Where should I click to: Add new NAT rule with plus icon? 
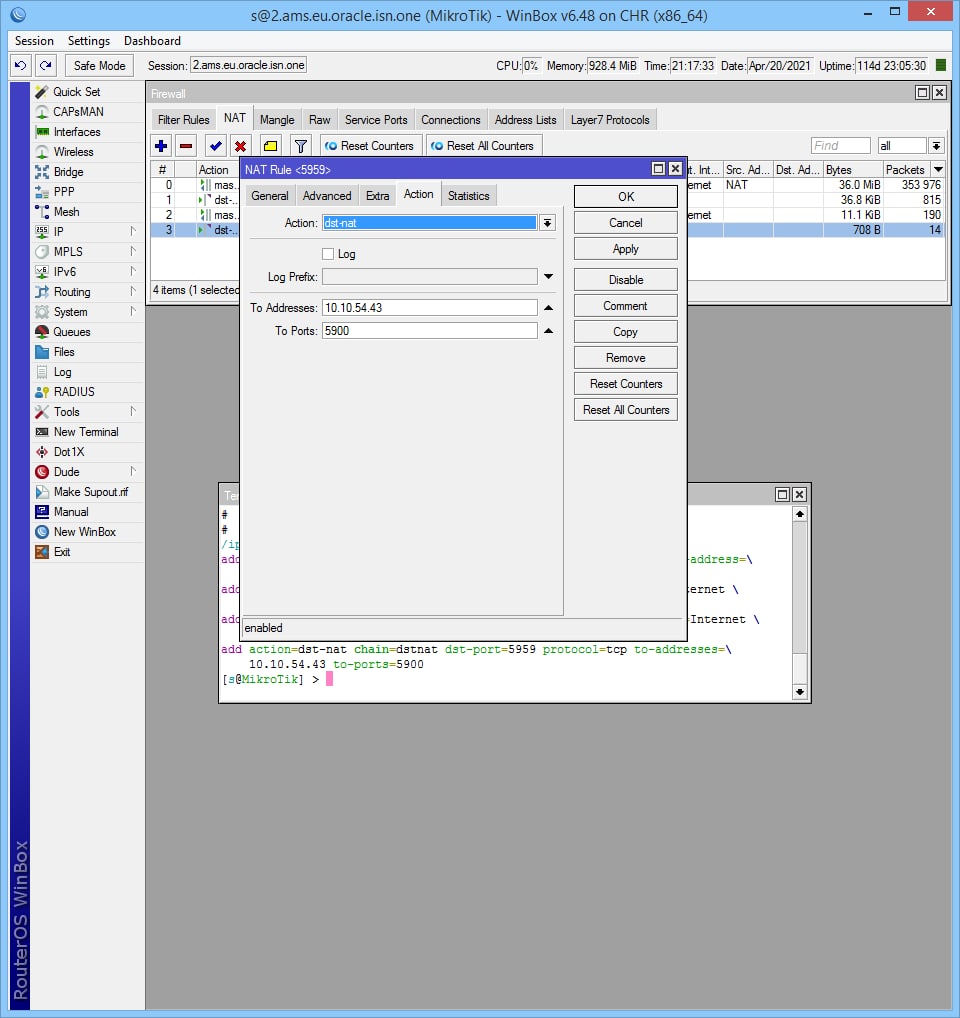tap(162, 146)
